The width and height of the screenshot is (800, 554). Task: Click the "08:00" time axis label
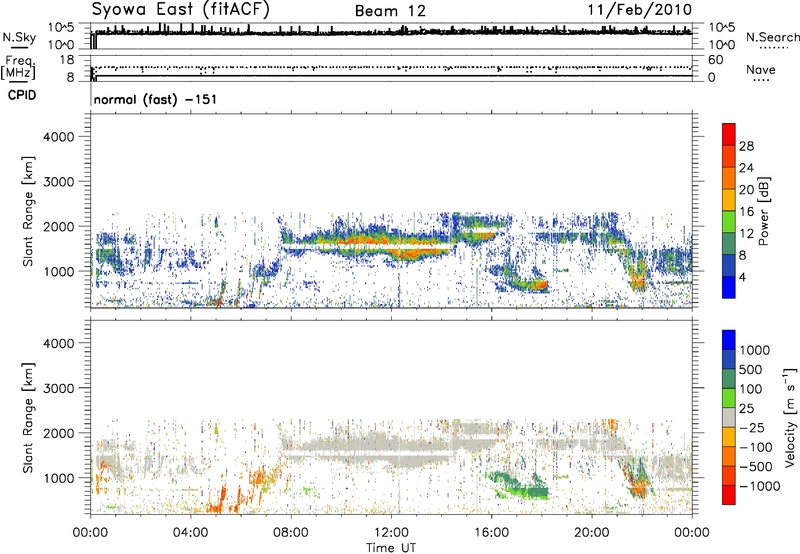coord(291,533)
